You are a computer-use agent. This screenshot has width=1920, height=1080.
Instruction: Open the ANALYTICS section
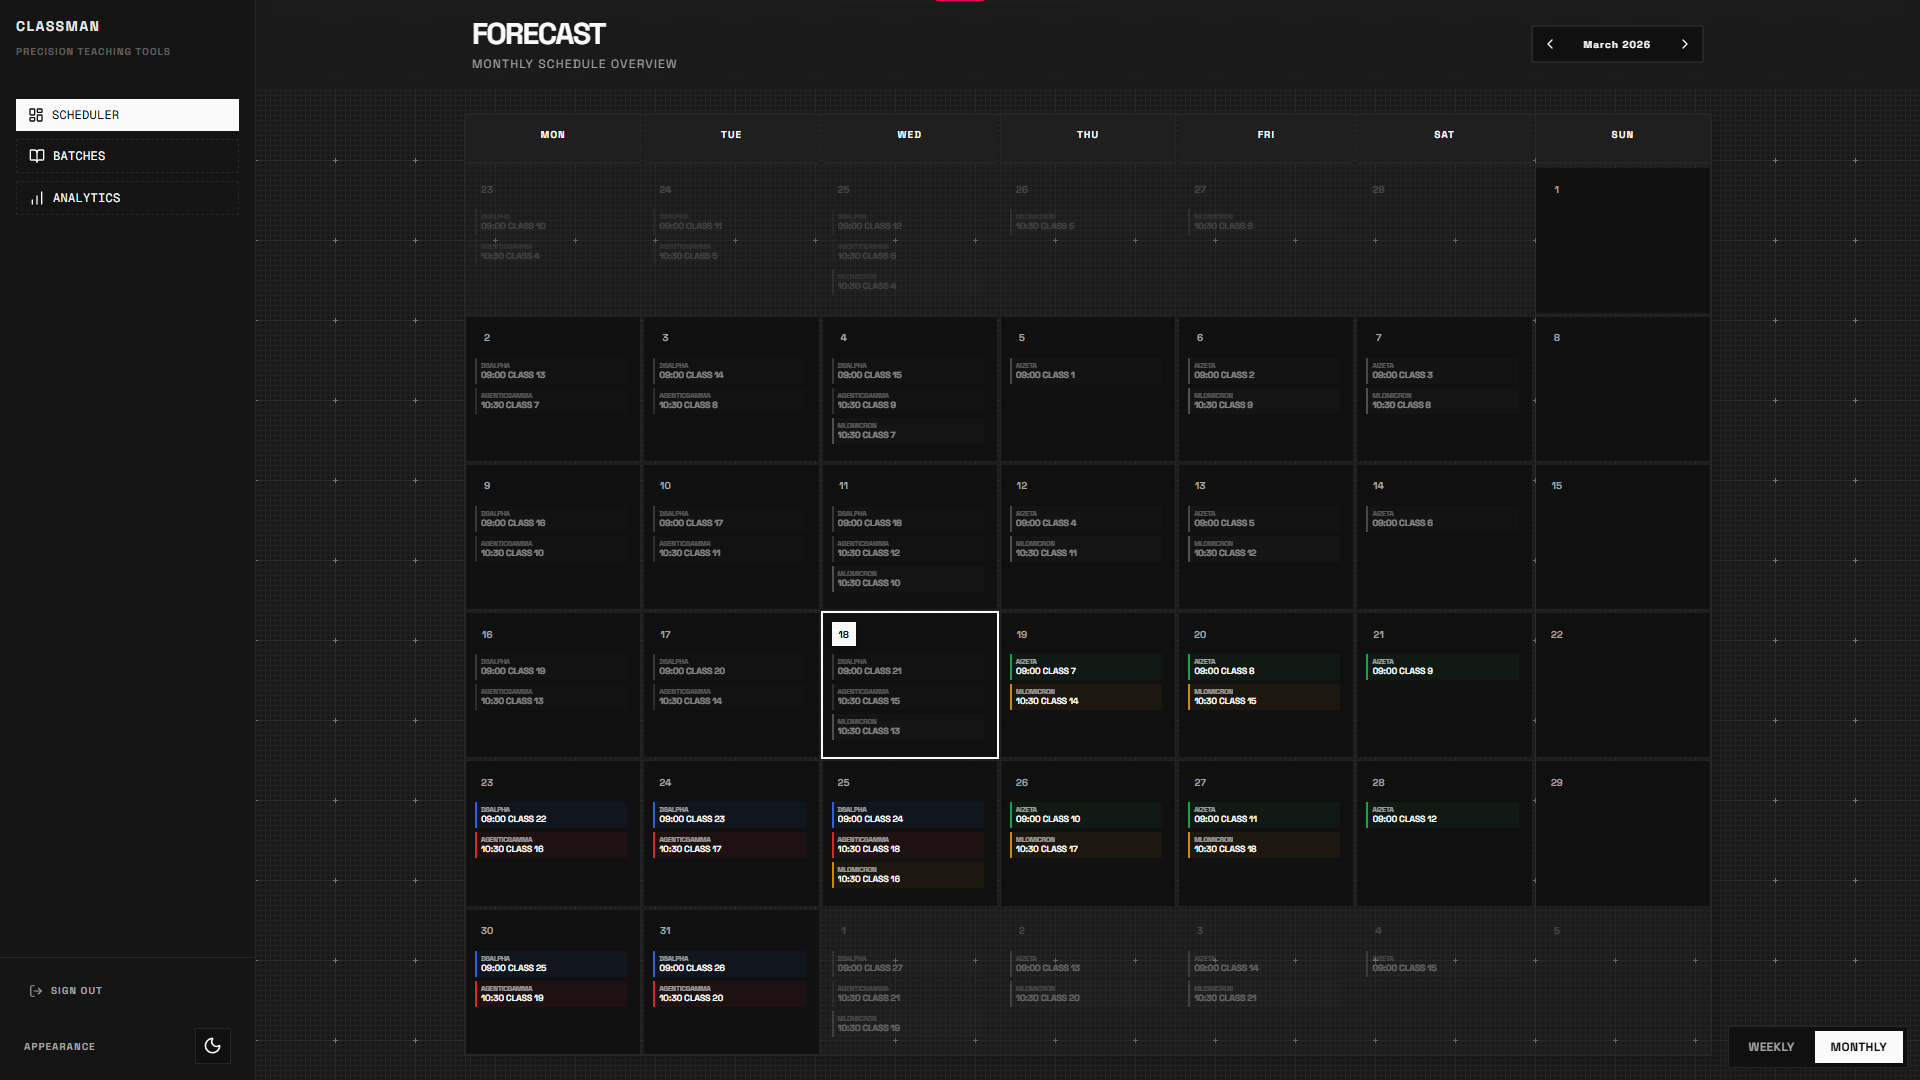85,198
